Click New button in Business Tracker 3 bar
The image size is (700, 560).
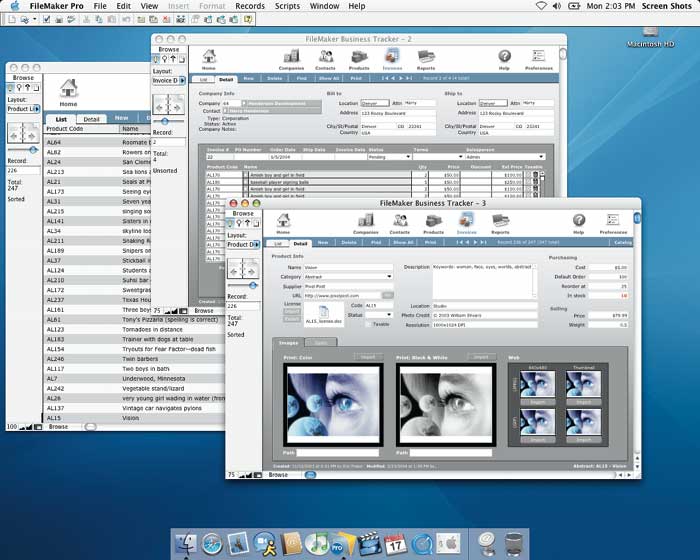click(323, 242)
